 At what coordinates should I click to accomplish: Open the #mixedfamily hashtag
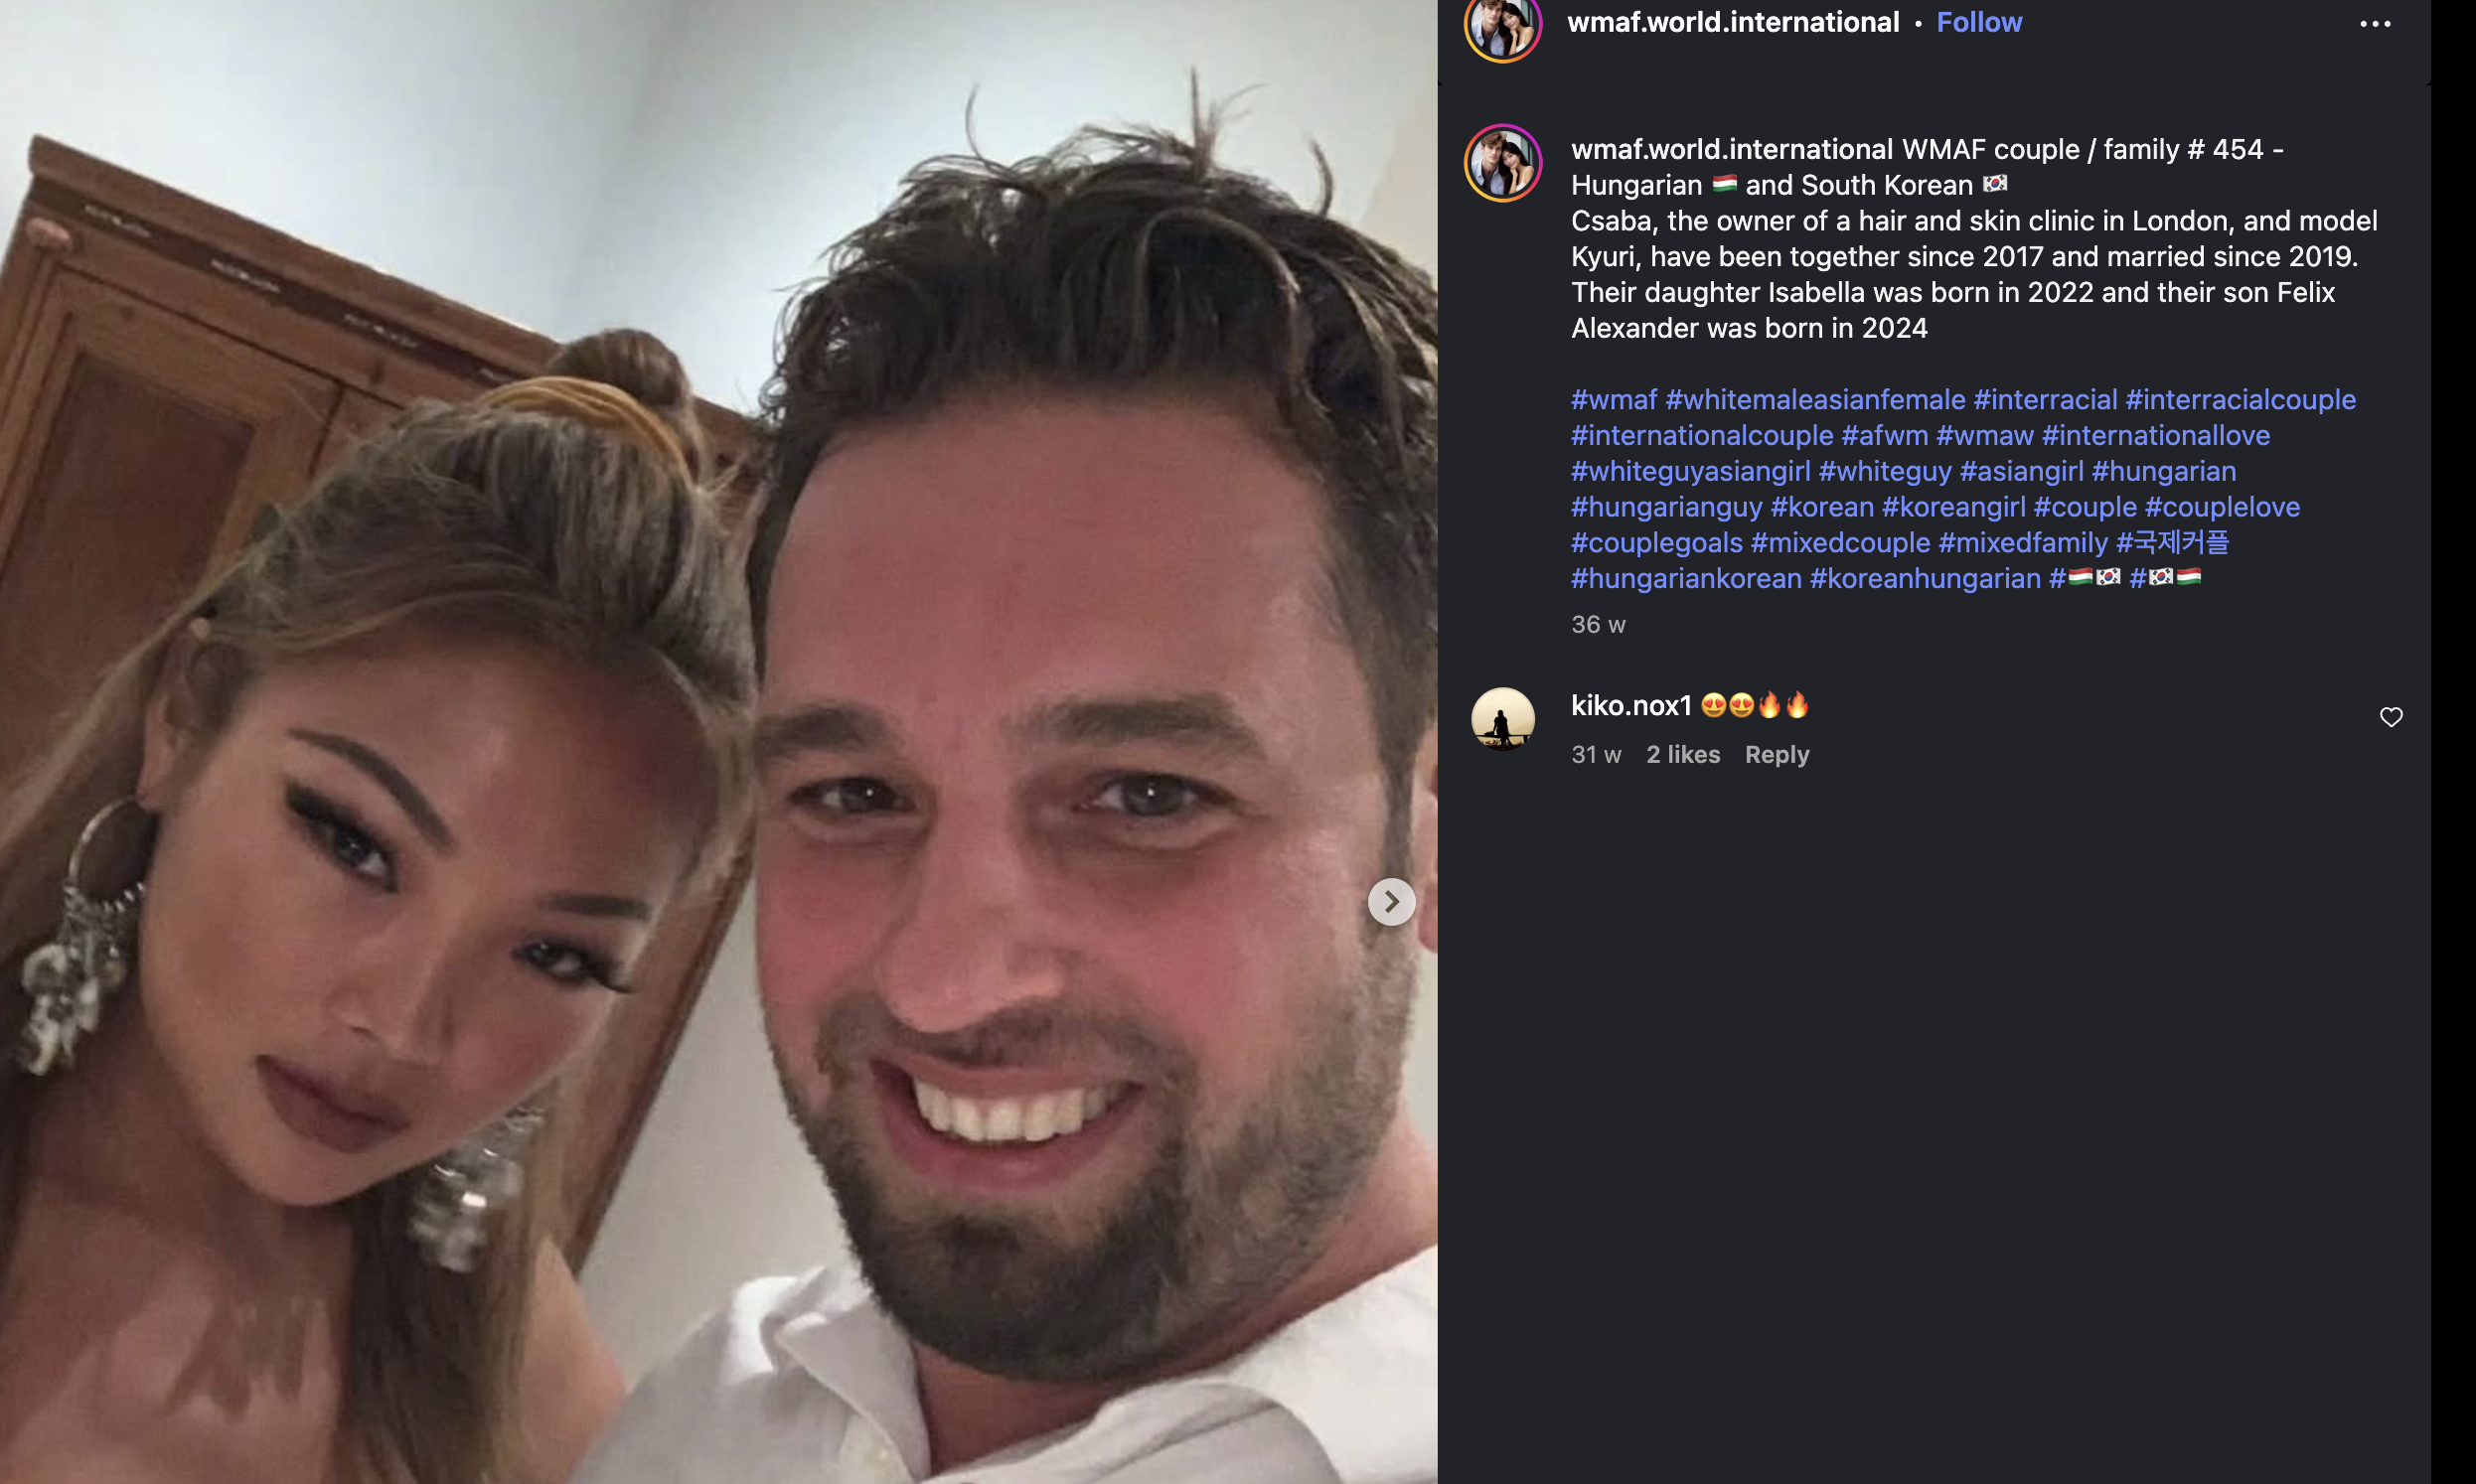coord(2022,543)
